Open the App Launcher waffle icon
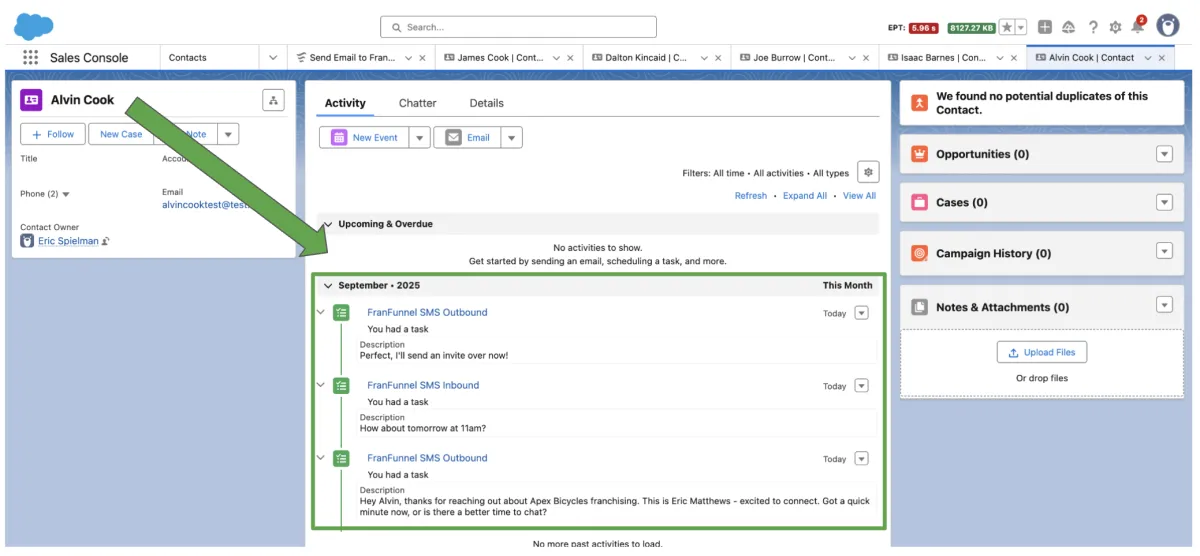The width and height of the screenshot is (1200, 556). pos(30,58)
